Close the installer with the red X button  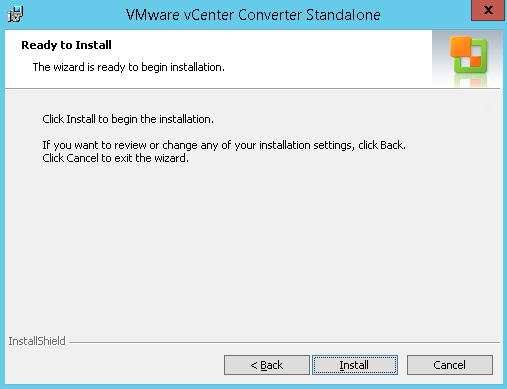tap(488, 10)
